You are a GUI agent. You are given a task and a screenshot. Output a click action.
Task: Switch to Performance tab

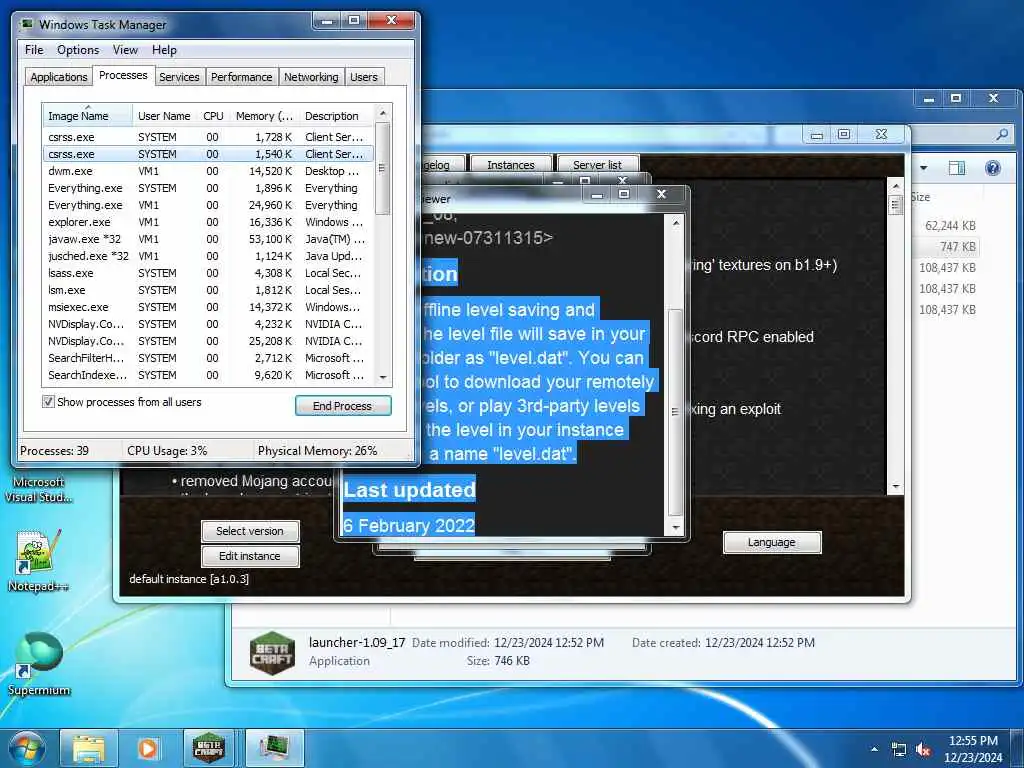pyautogui.click(x=242, y=77)
